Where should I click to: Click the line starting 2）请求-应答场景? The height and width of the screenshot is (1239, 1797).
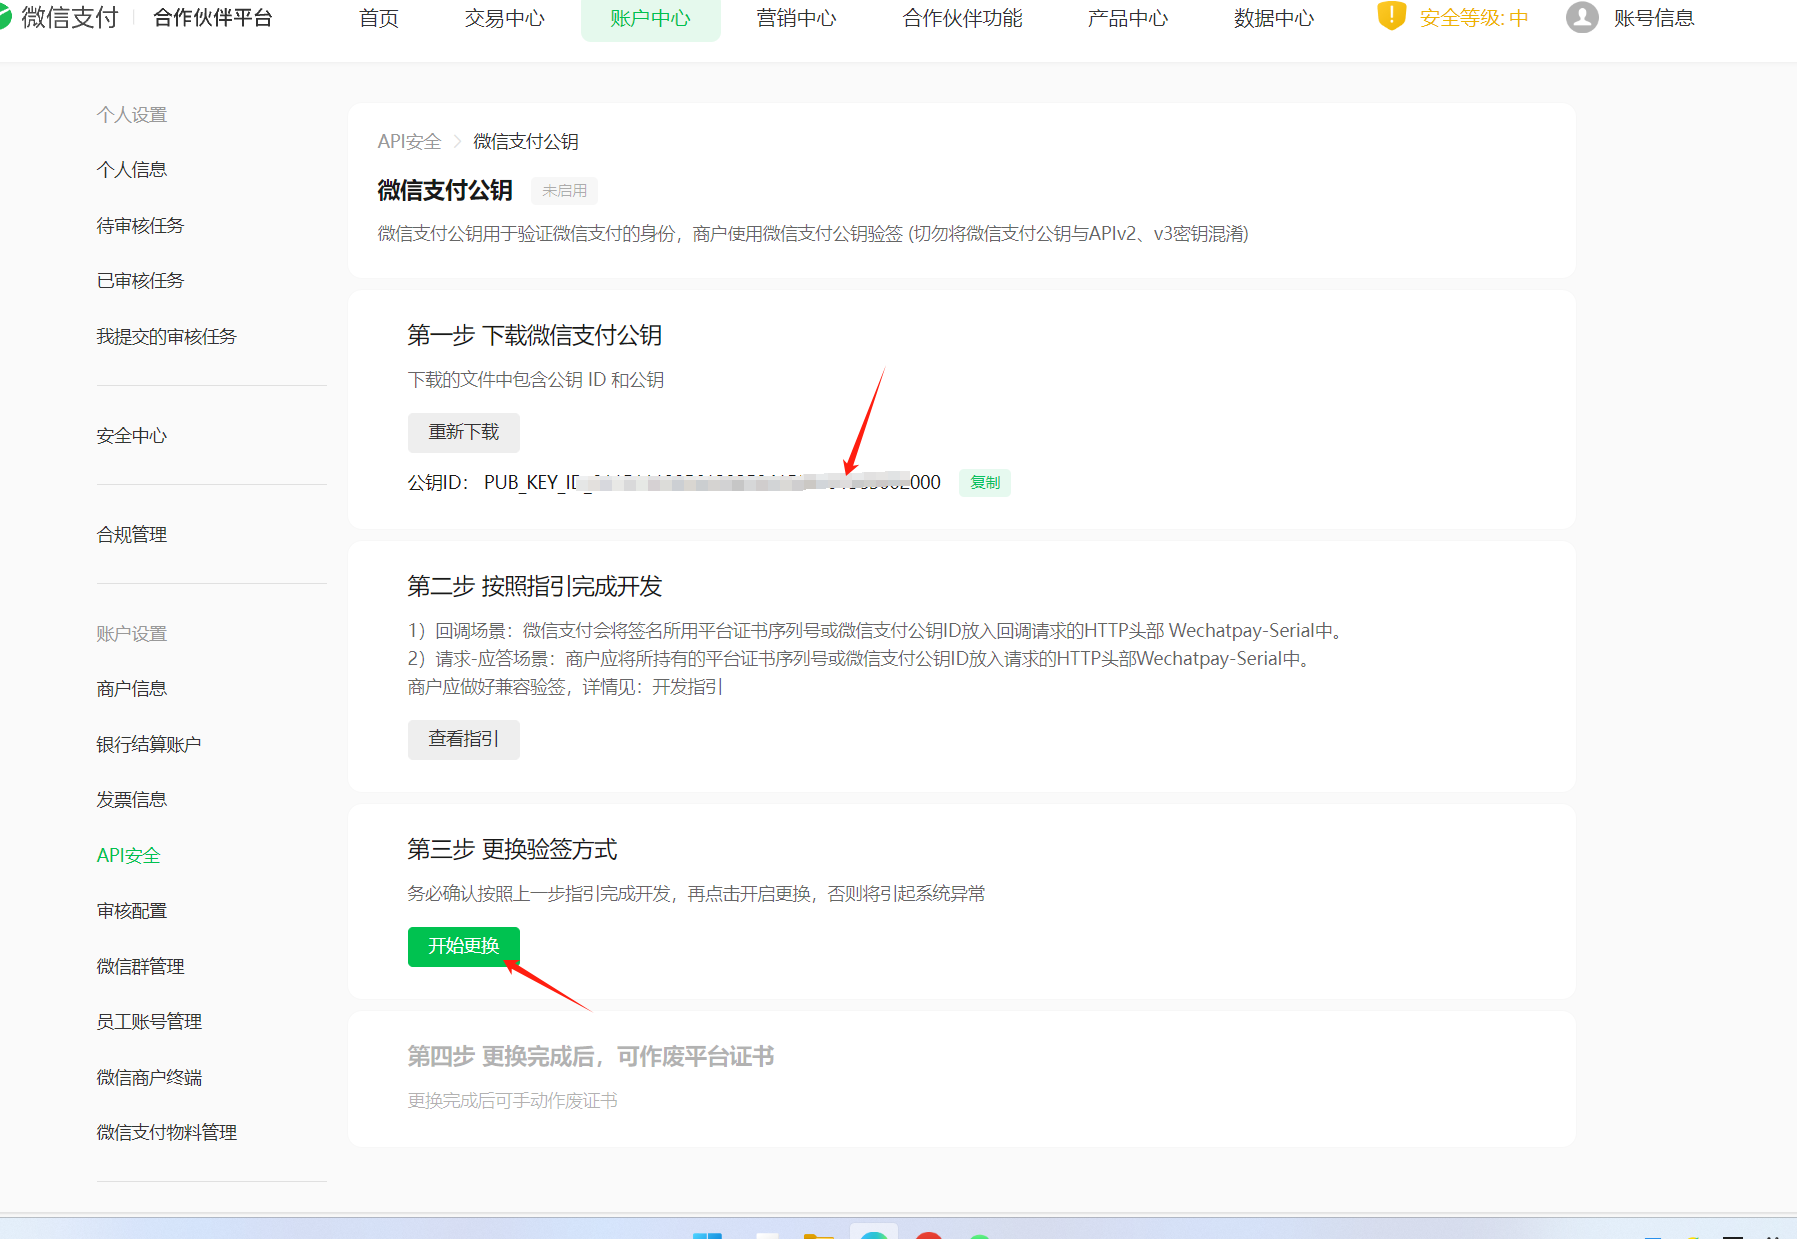click(x=862, y=659)
